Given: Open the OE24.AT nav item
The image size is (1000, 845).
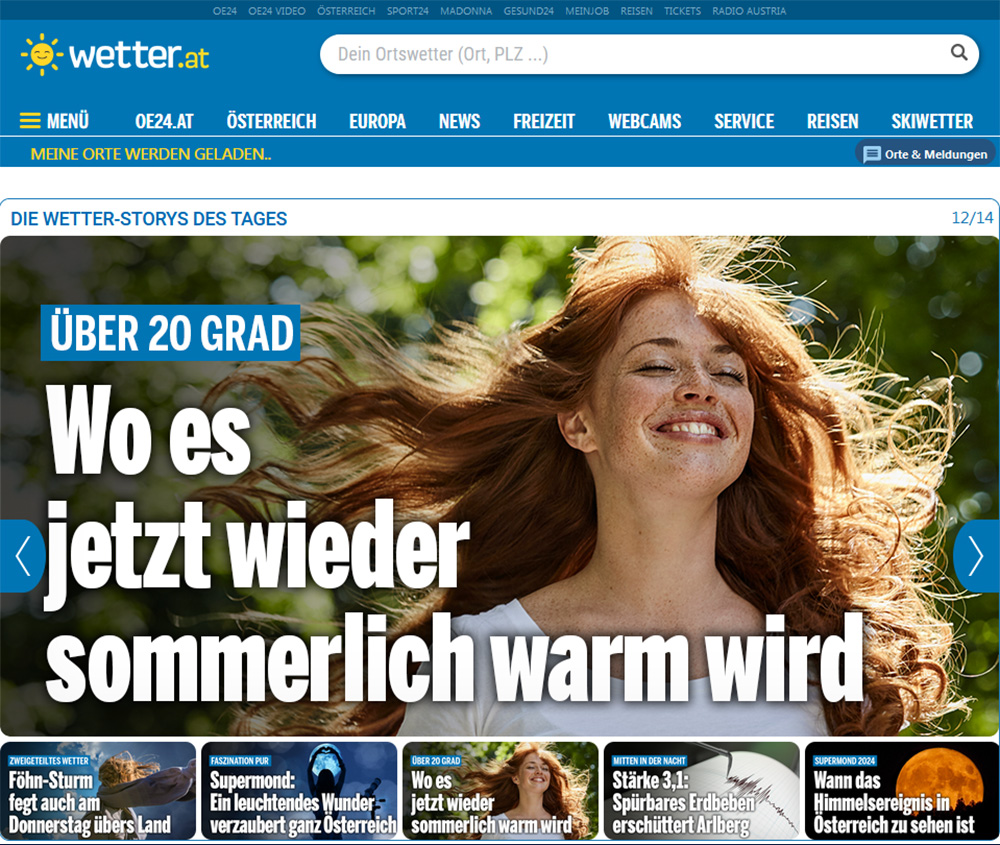Looking at the screenshot, I should [164, 121].
